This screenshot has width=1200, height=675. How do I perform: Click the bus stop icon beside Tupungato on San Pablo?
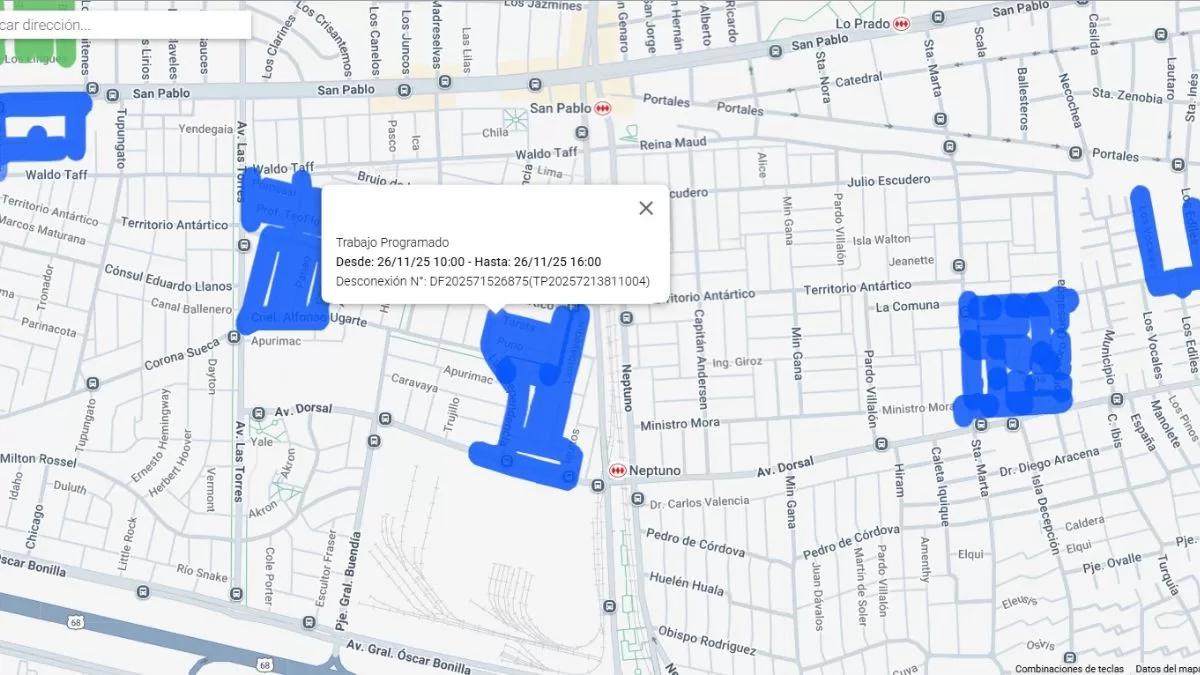pos(113,94)
